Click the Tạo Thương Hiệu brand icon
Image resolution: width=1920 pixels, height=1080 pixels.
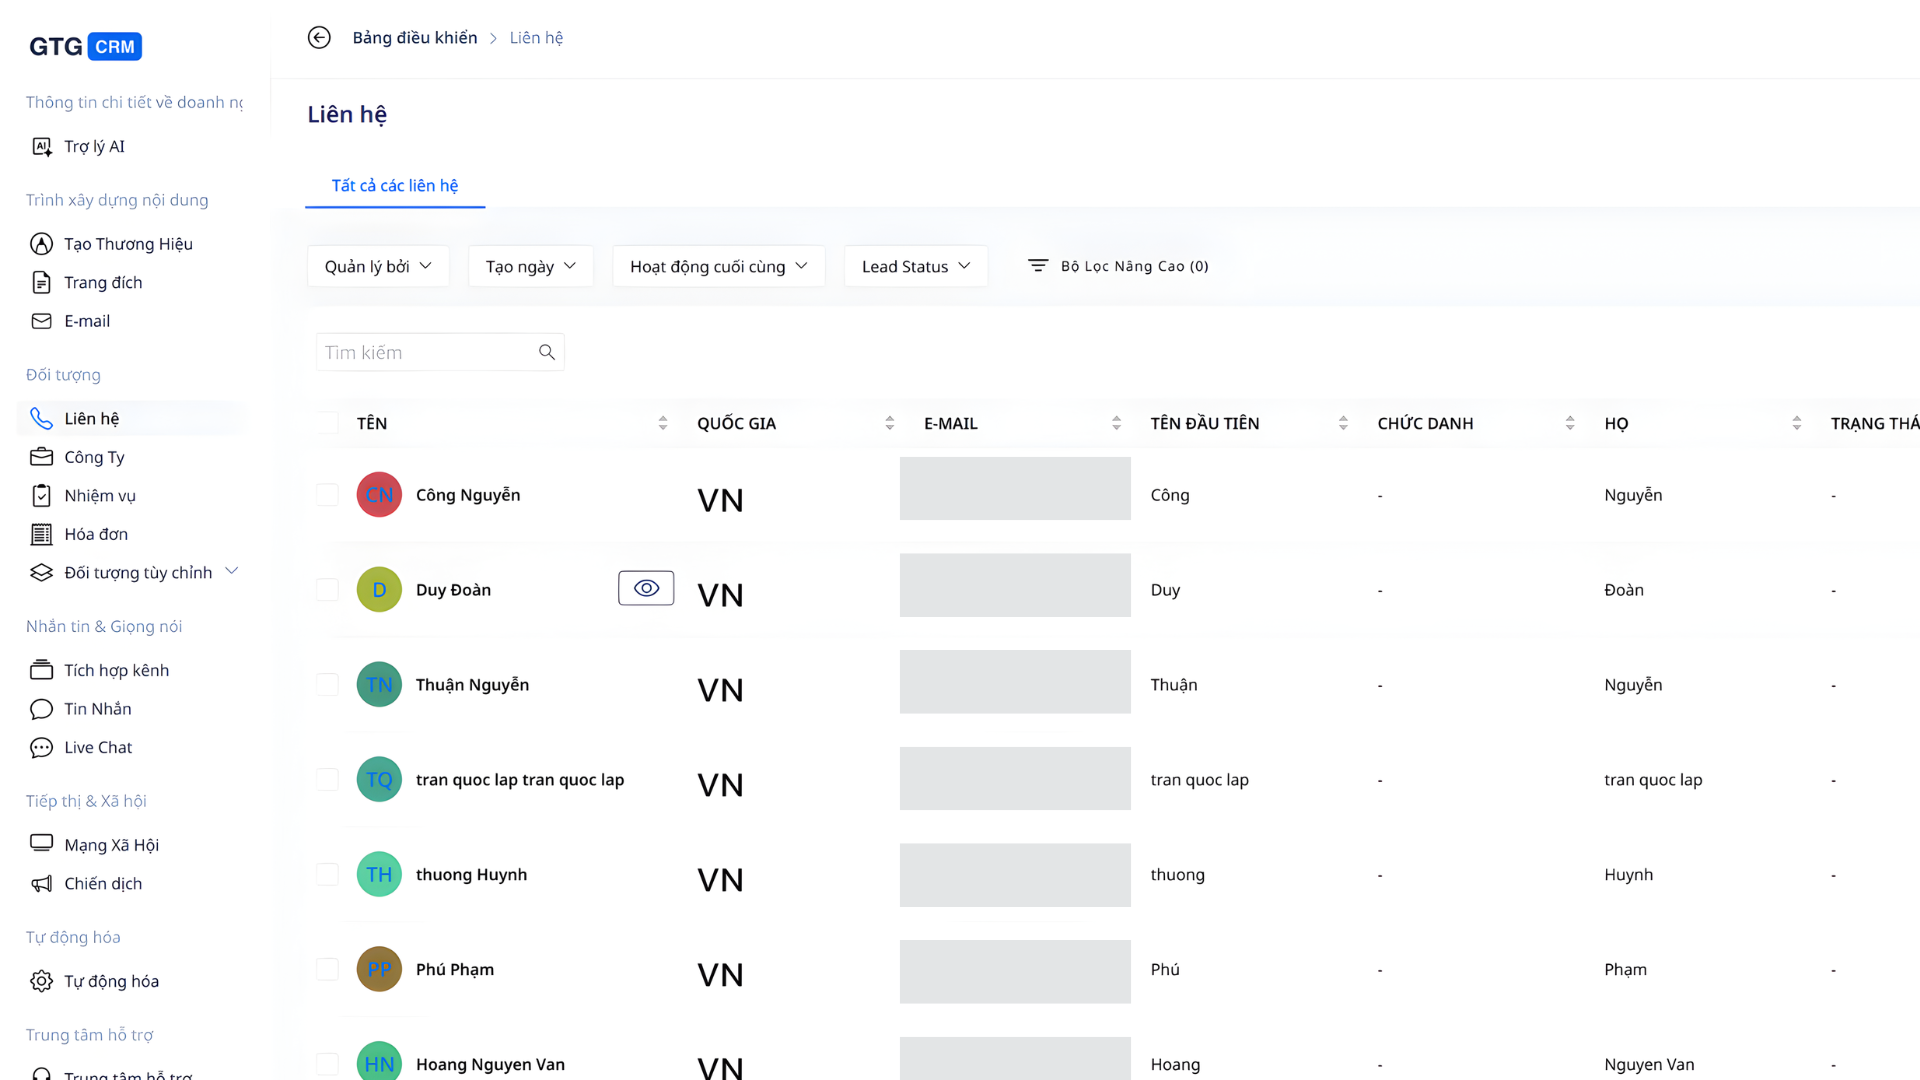click(41, 244)
